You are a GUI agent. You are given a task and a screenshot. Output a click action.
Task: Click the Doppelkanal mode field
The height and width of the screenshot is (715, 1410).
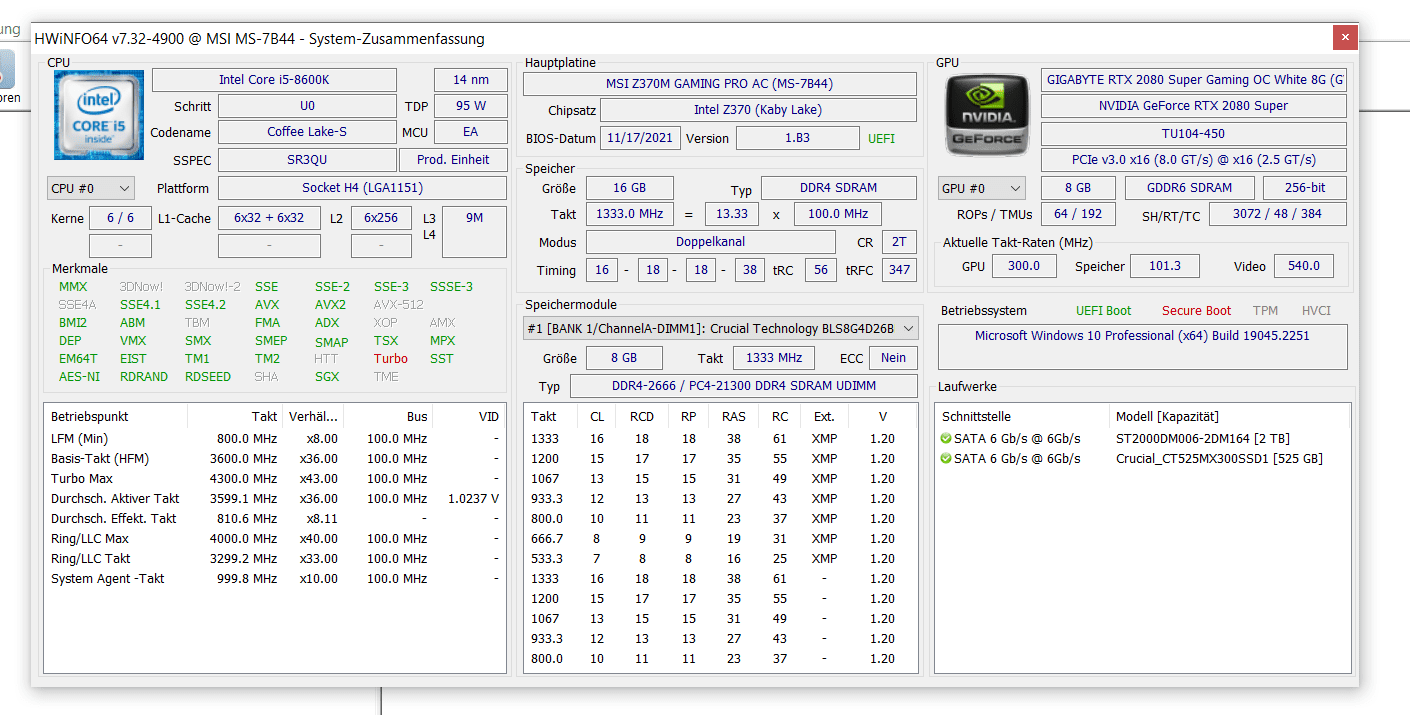point(710,242)
